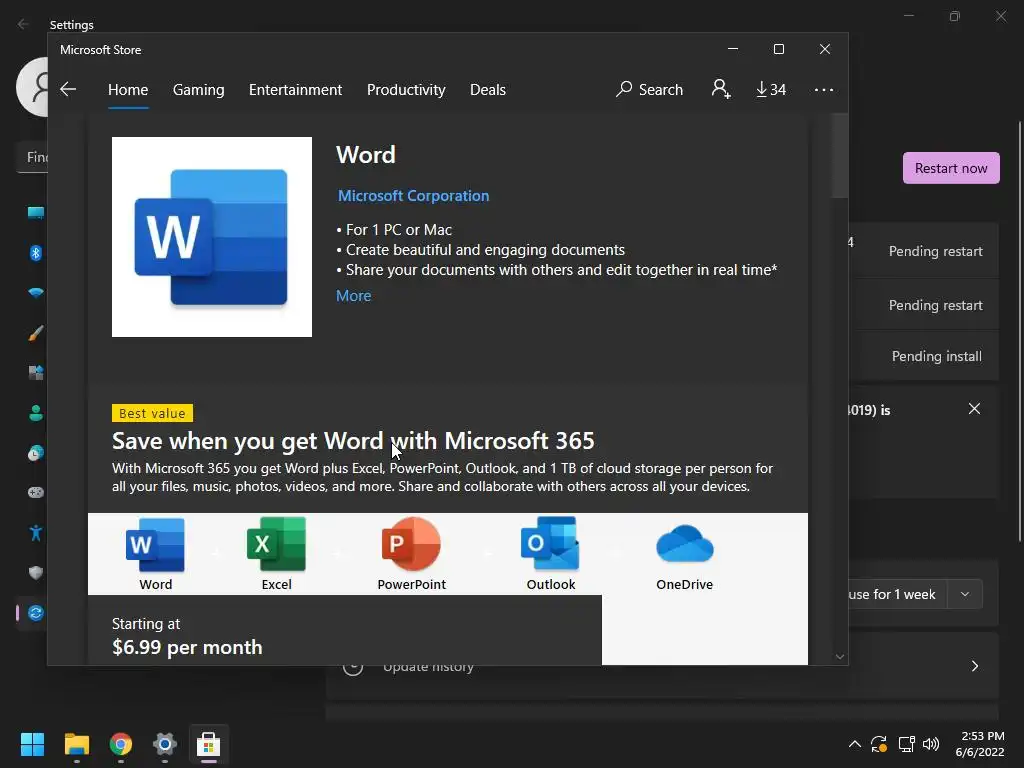Click the $6.99 per month price
The width and height of the screenshot is (1024, 768).
[187, 647]
